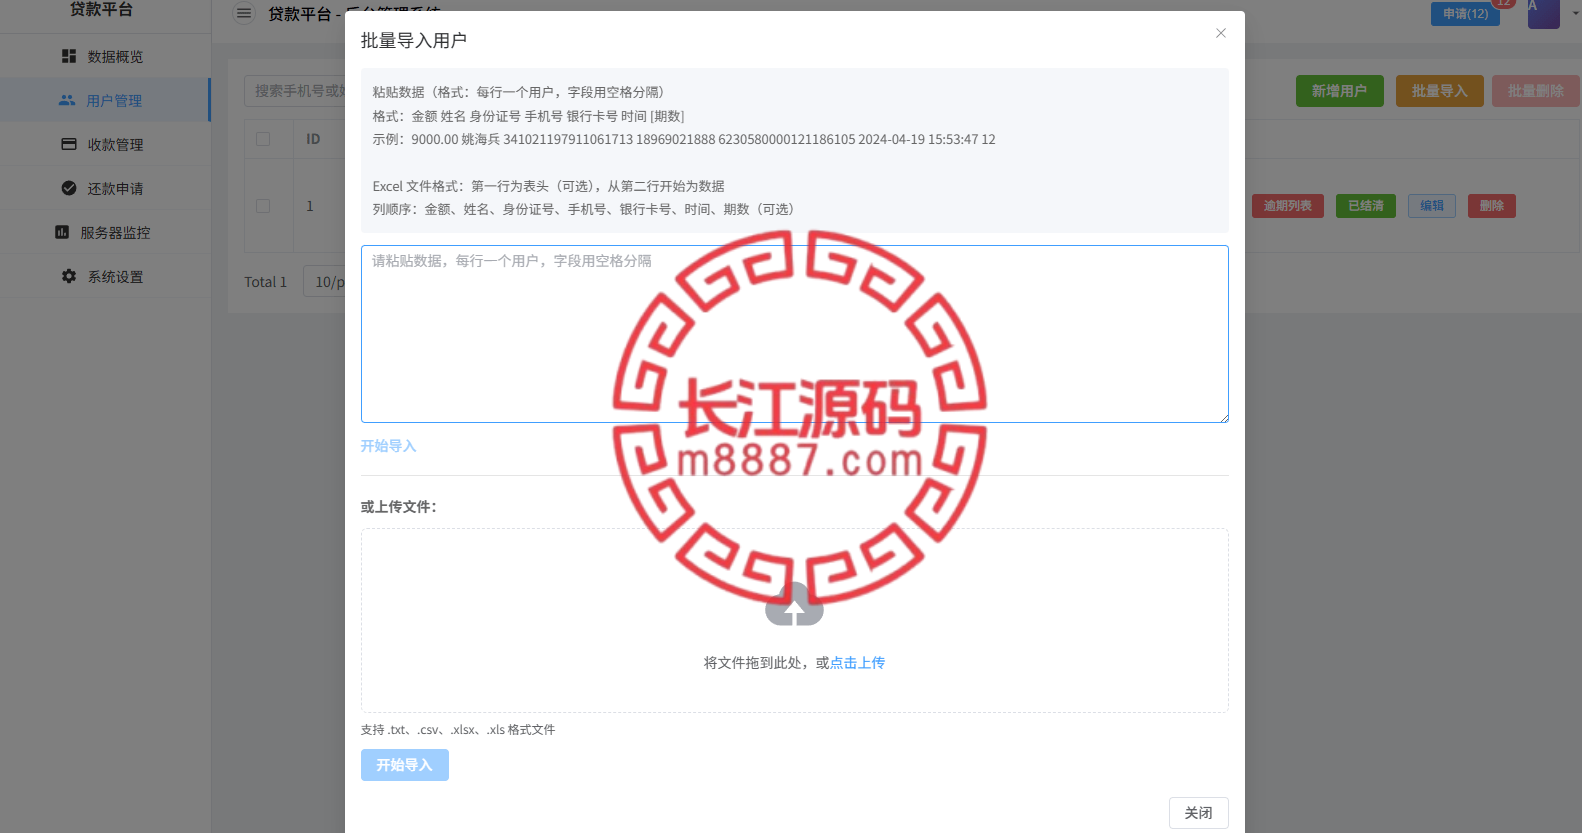Open the user avatar in top bar

pos(1543,12)
